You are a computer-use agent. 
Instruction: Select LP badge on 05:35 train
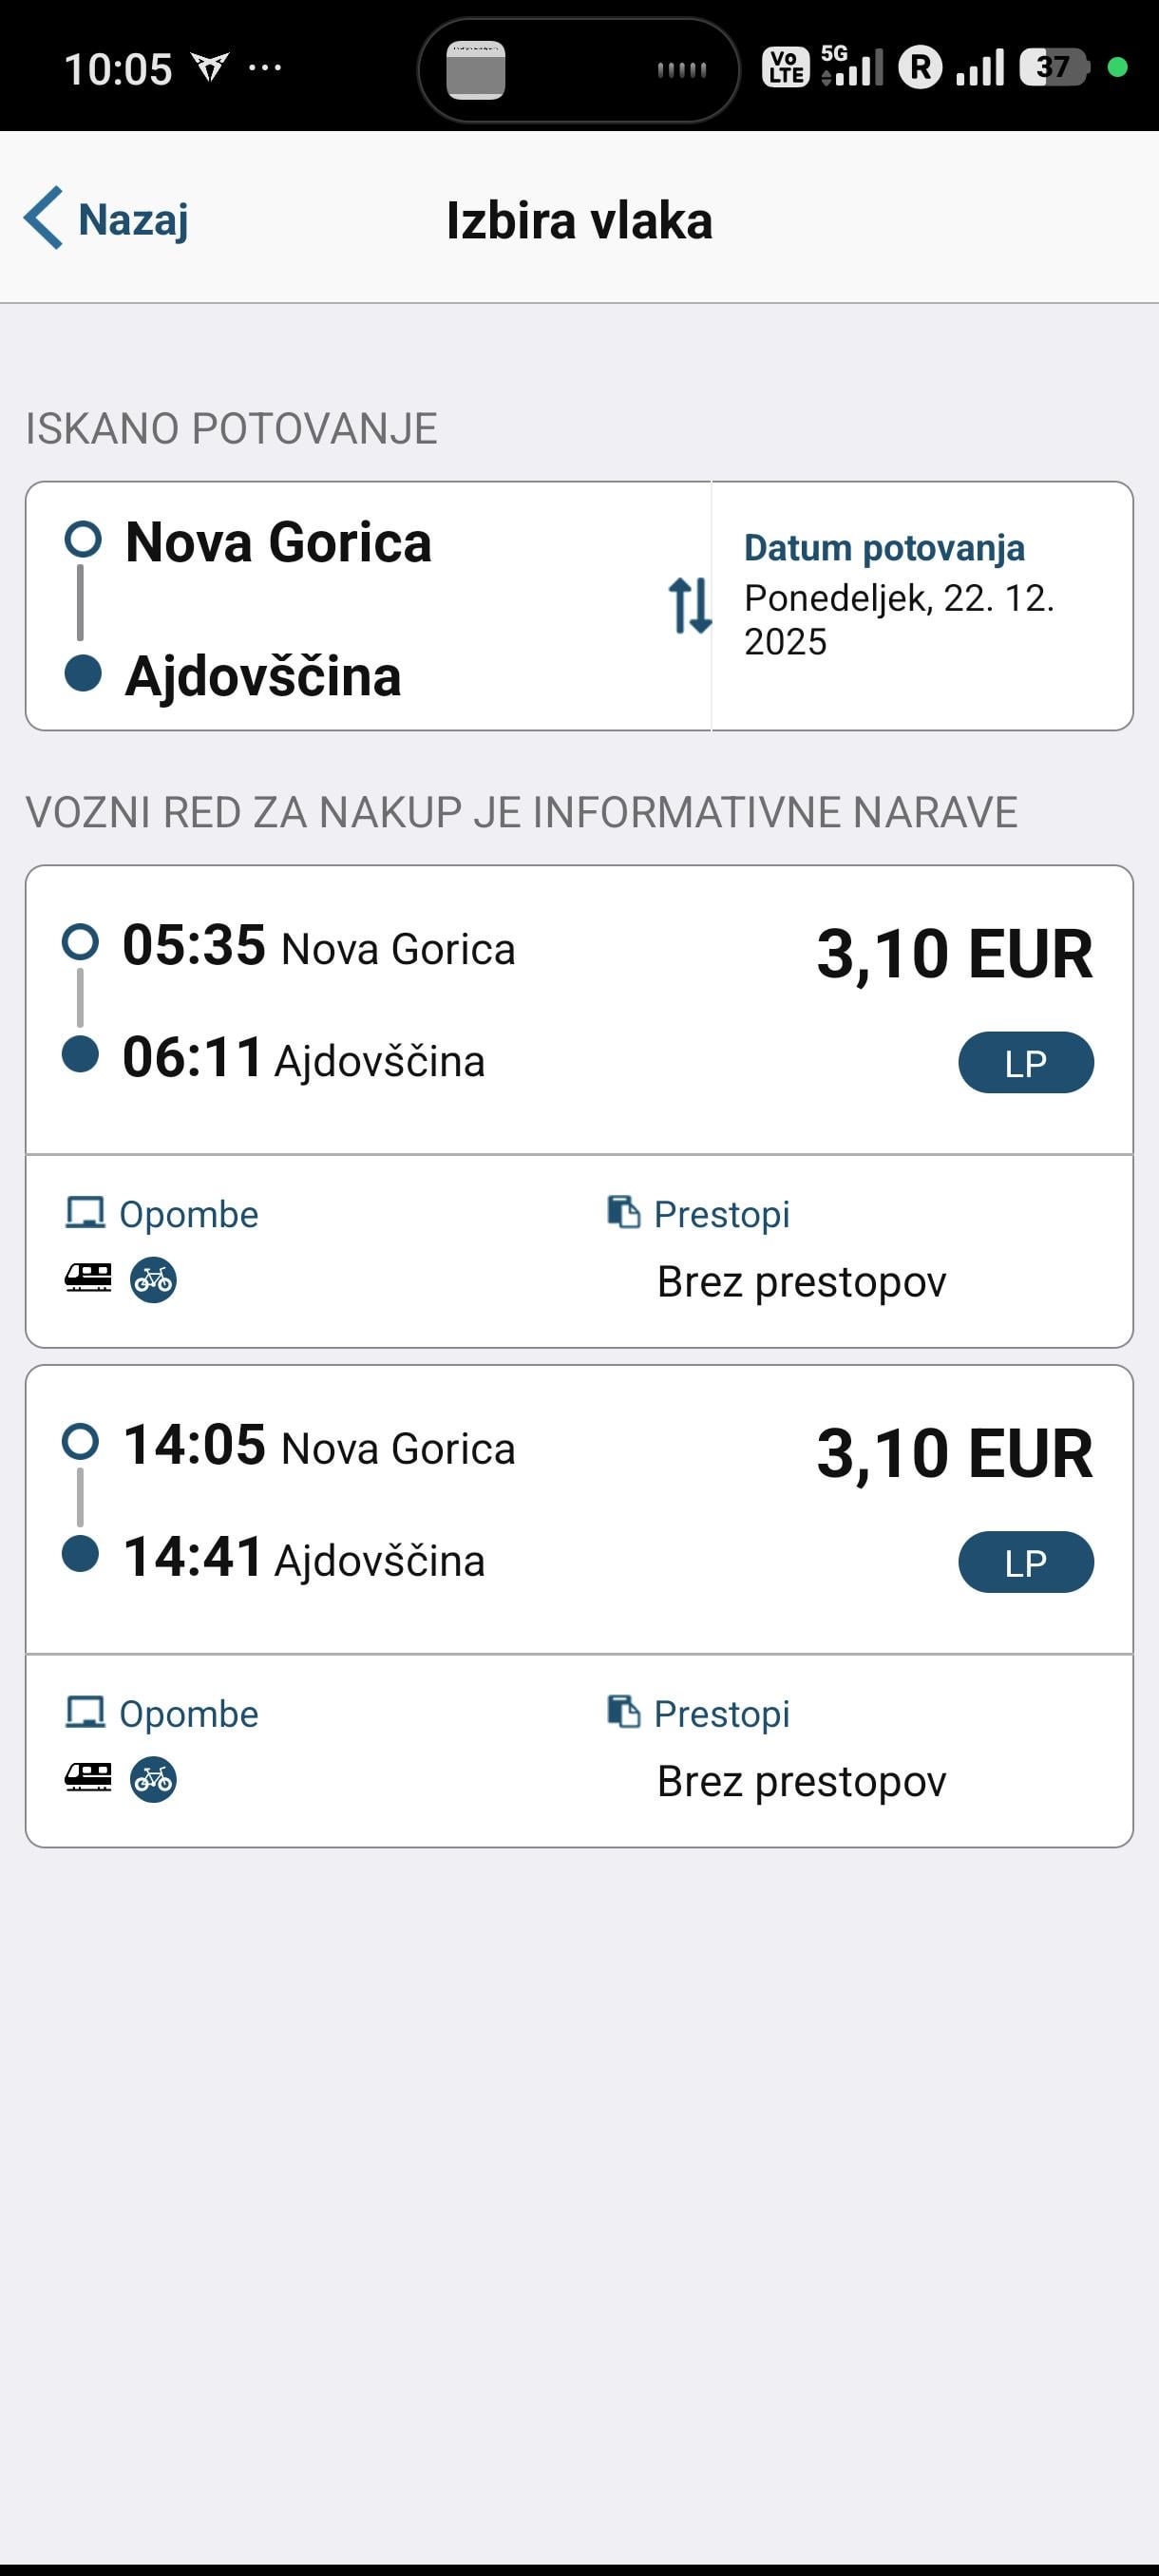1026,1063
